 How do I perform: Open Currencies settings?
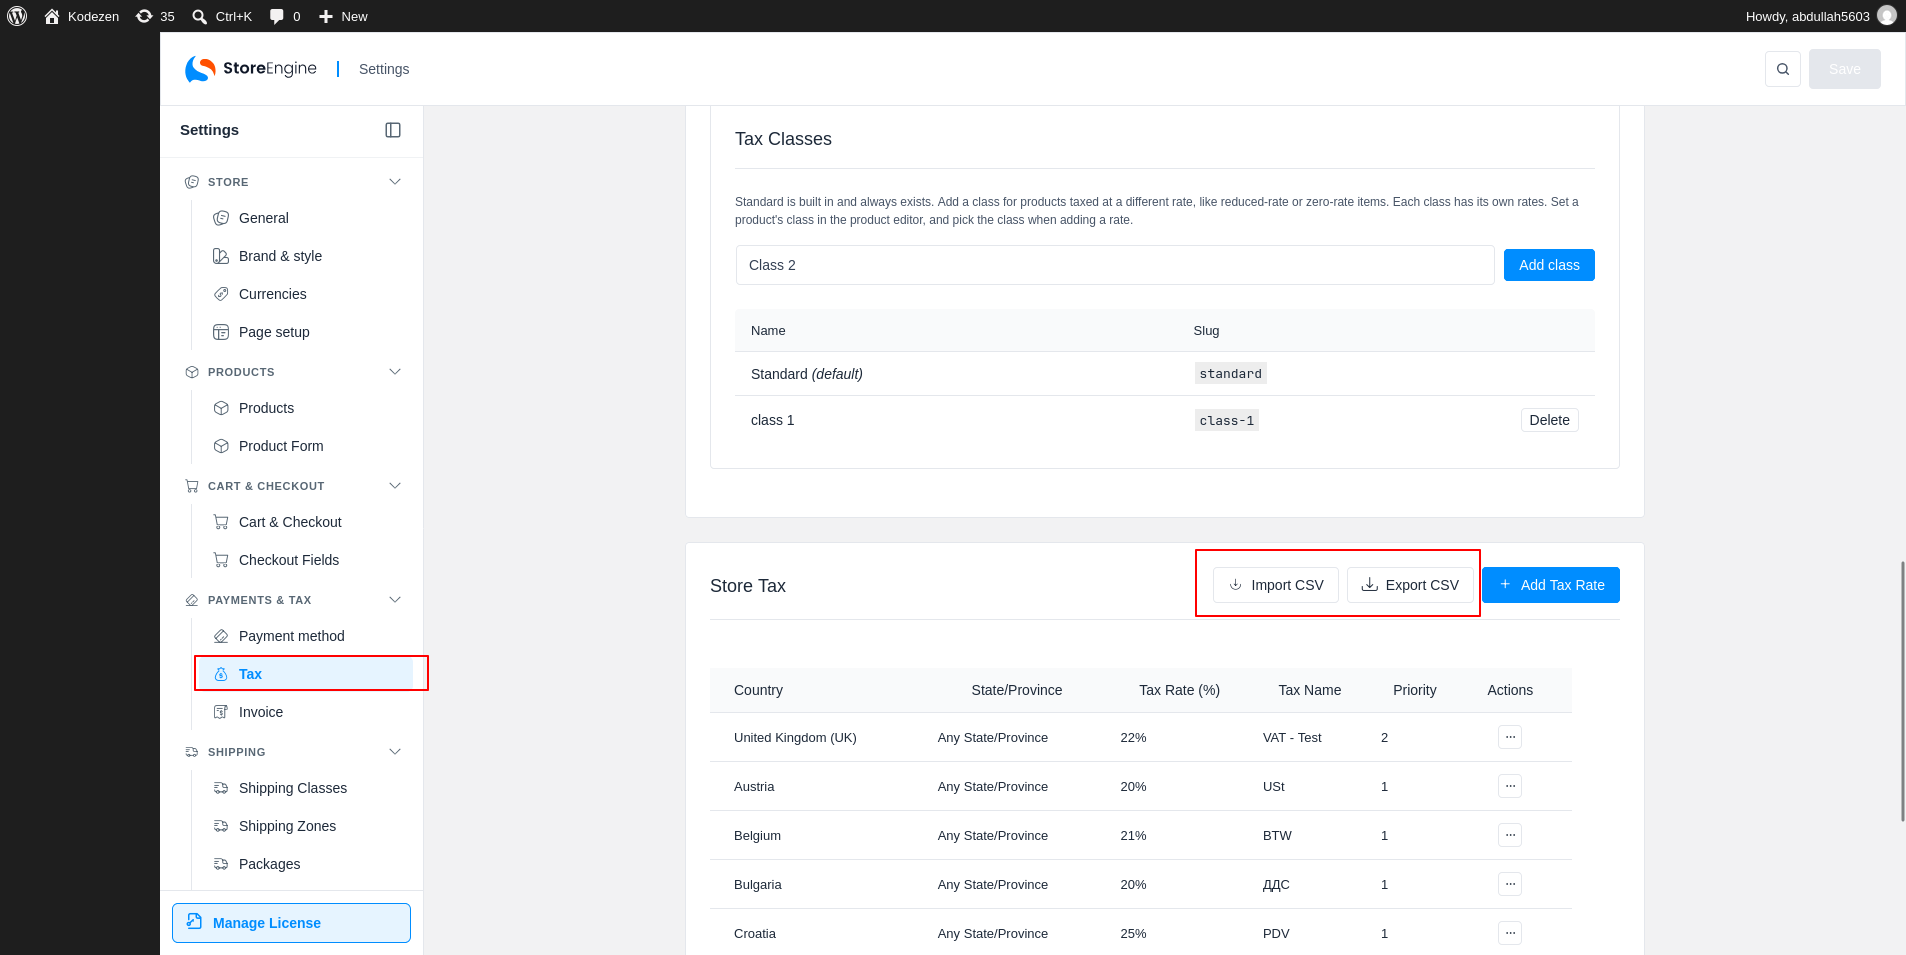(x=306, y=294)
